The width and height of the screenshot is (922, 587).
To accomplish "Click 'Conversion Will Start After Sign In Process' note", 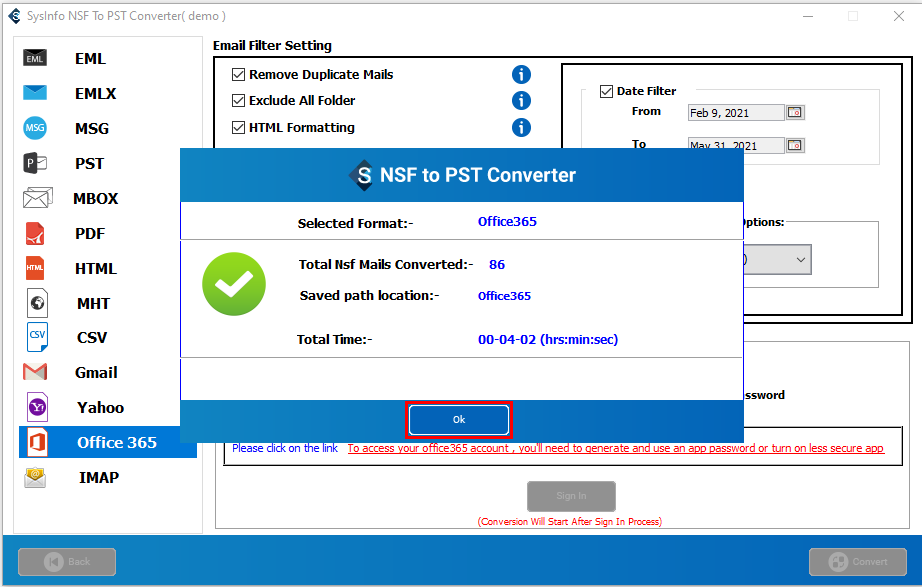I will click(x=570, y=522).
